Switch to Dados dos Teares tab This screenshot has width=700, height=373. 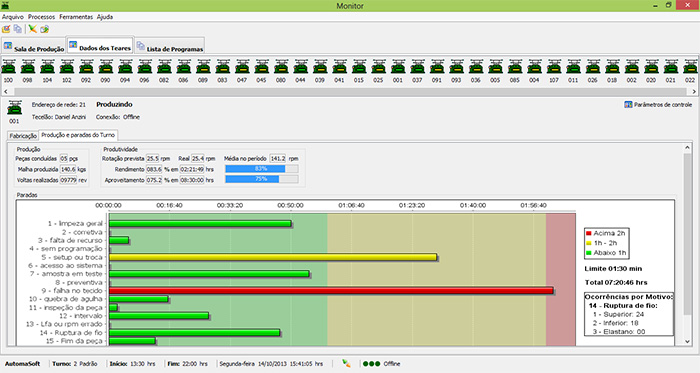click(100, 46)
